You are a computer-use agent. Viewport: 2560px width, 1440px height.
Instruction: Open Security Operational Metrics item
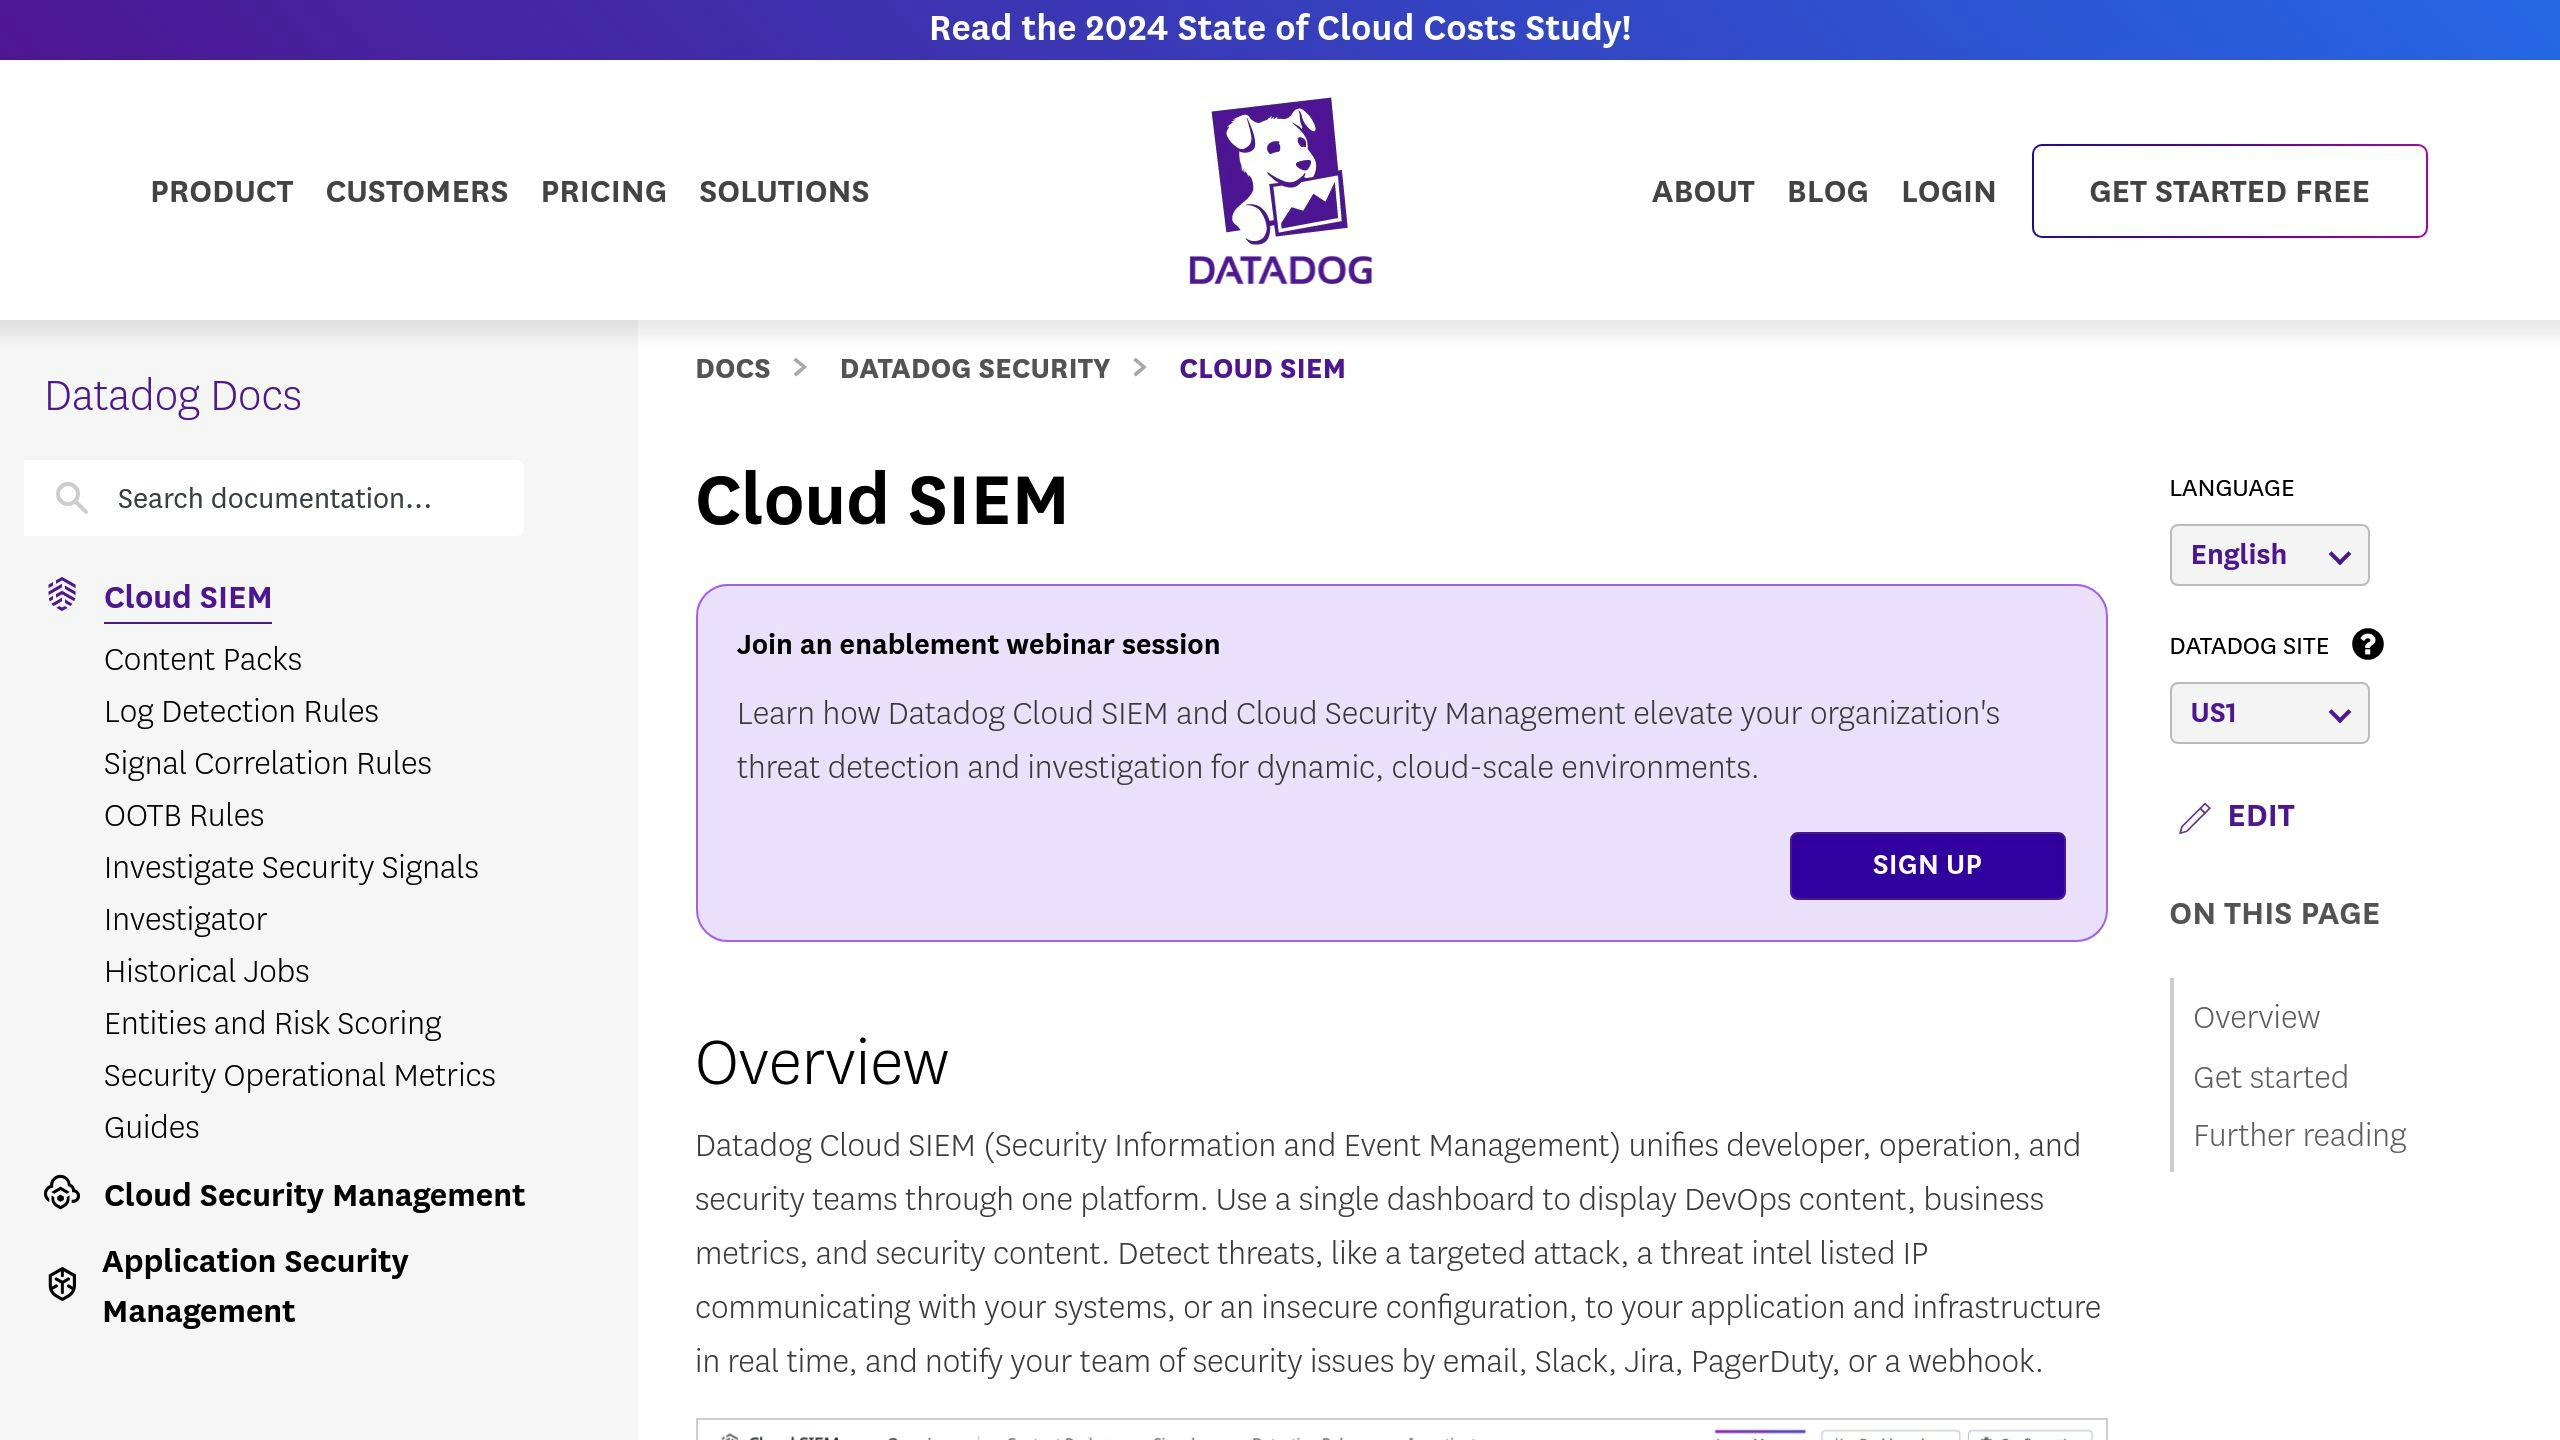(x=300, y=1075)
